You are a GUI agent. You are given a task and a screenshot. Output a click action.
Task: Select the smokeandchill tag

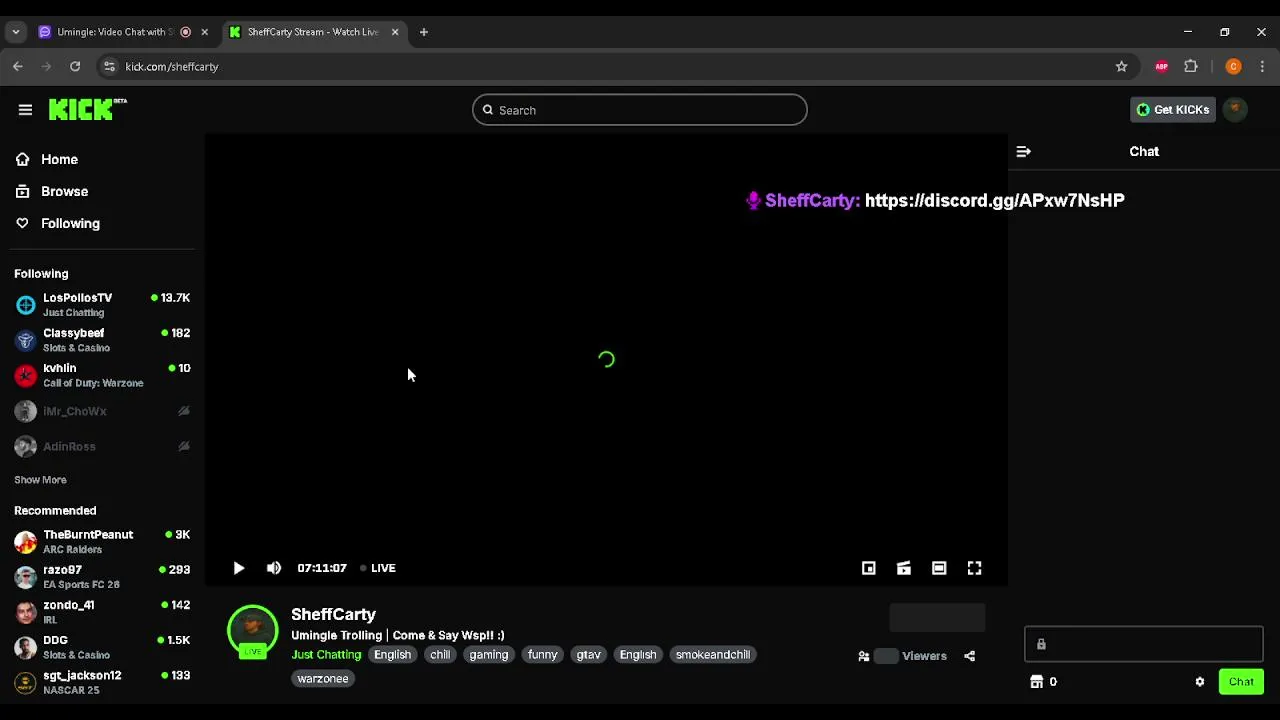pyautogui.click(x=713, y=655)
